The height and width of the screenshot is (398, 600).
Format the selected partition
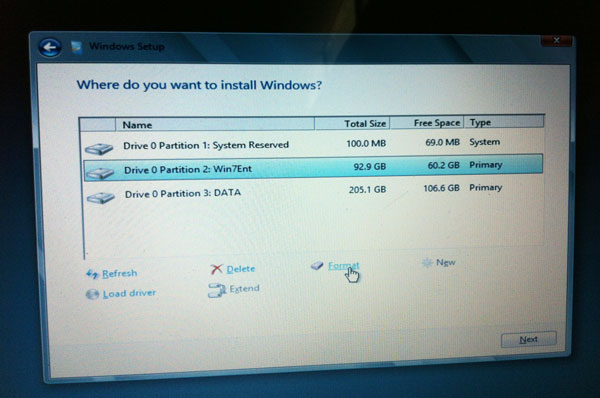coord(344,265)
